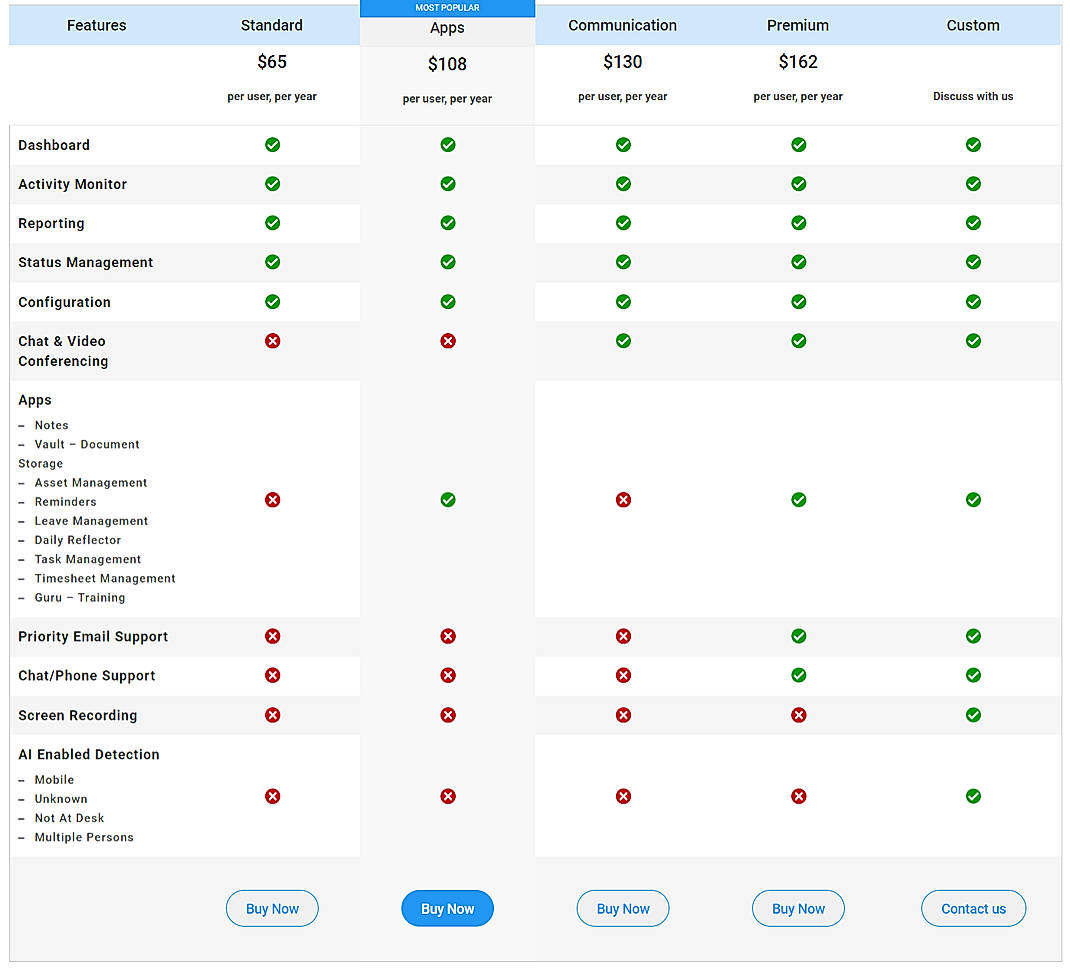Select Buy Now for the Premium plan
The image size is (1070, 974).
(x=798, y=909)
